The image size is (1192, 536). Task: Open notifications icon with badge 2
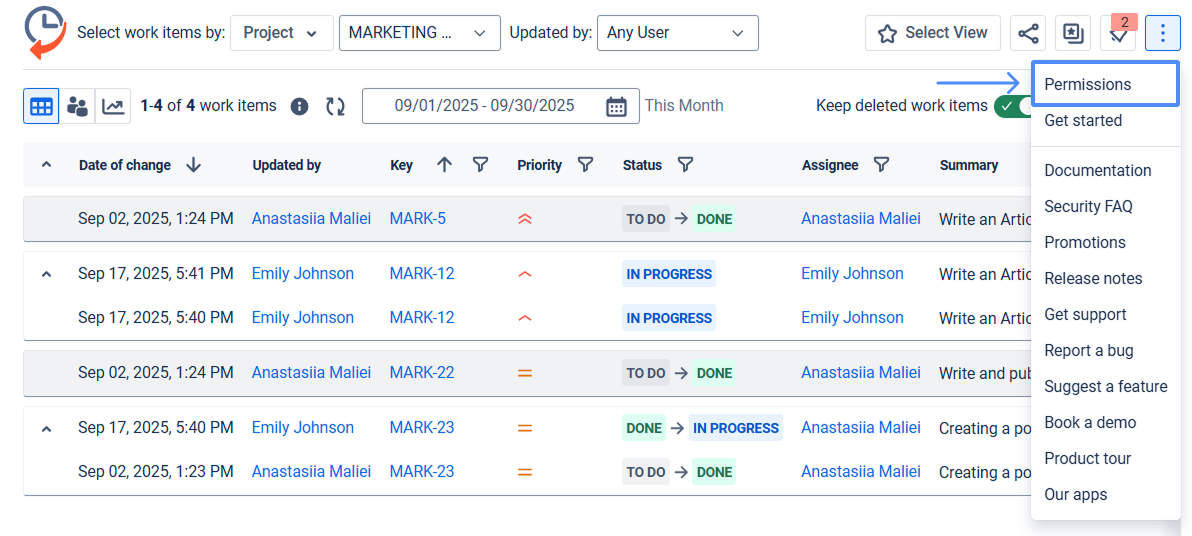pyautogui.click(x=1117, y=33)
